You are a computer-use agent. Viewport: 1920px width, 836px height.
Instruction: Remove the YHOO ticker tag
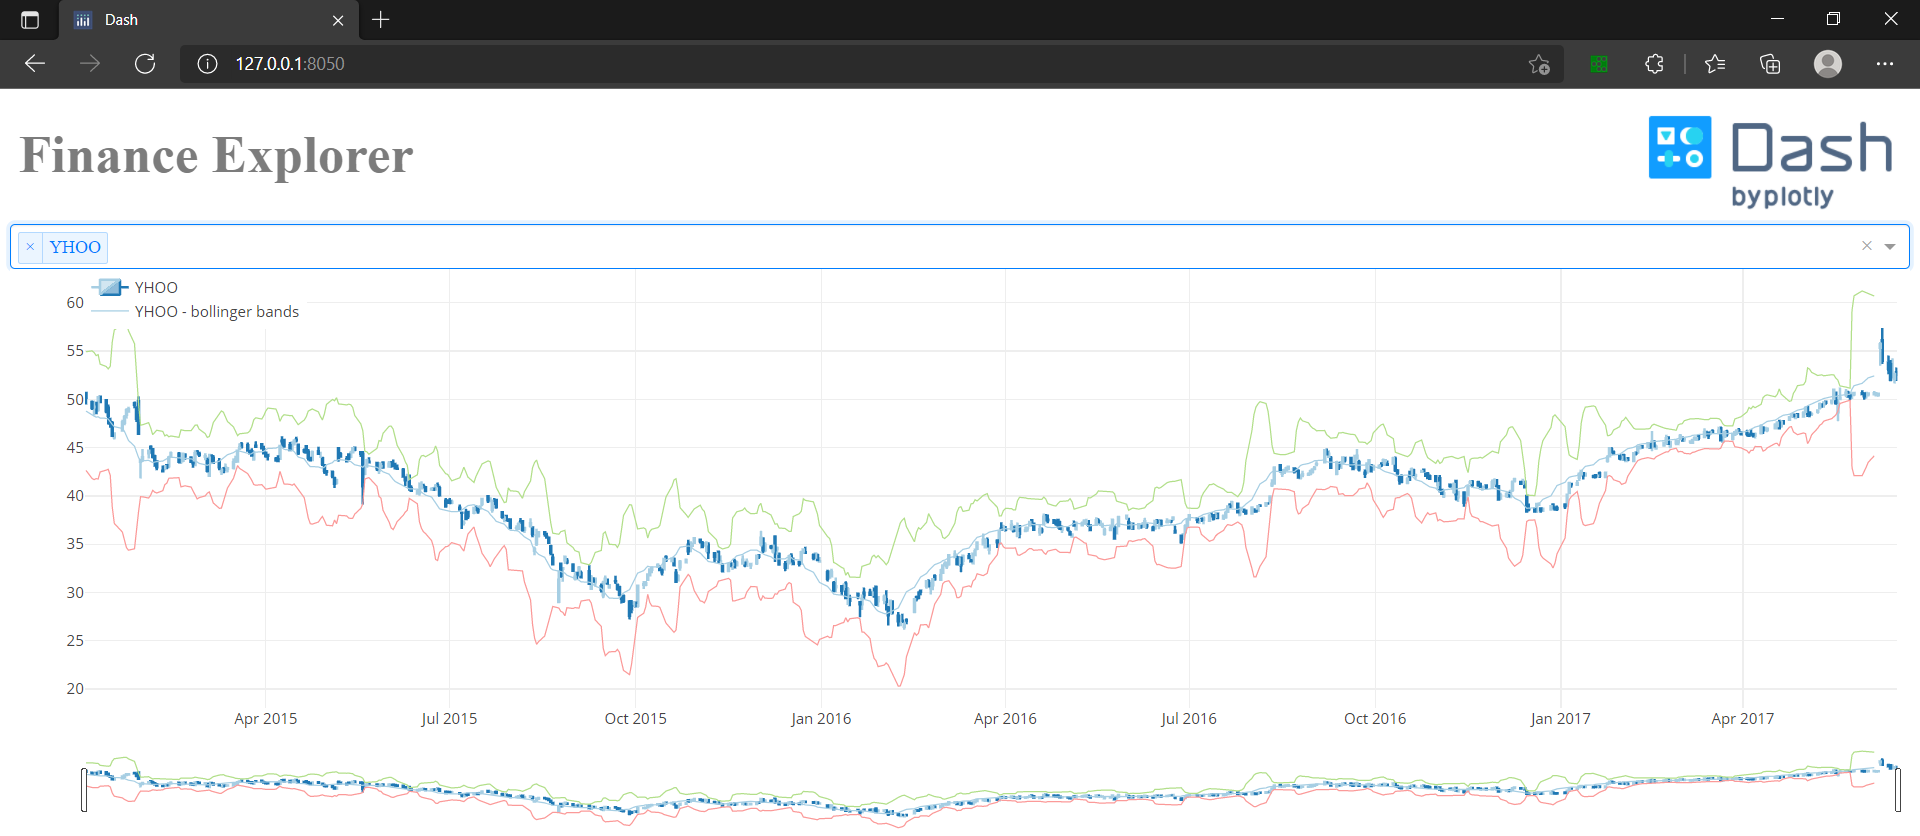(x=30, y=247)
